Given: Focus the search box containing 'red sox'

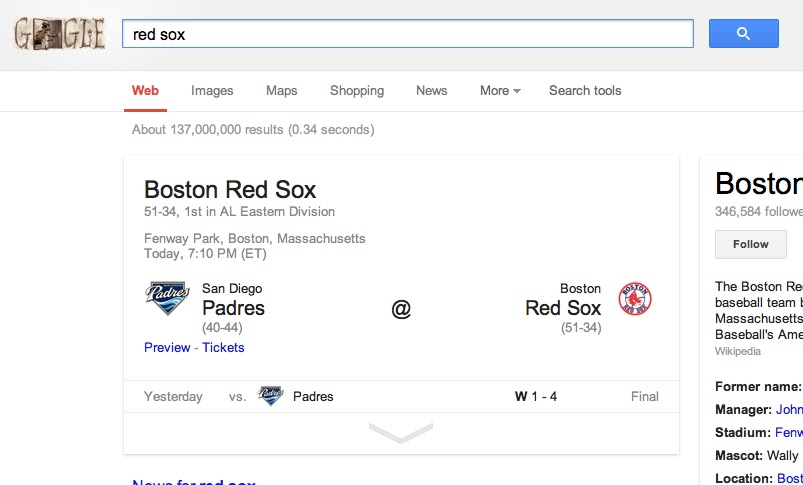Looking at the screenshot, I should click(408, 34).
